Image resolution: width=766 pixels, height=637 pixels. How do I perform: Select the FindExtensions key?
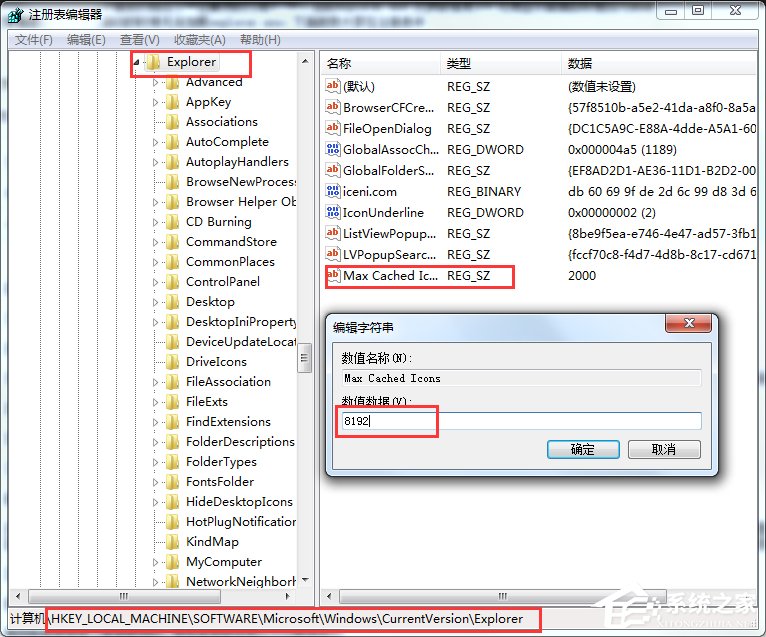click(x=228, y=422)
